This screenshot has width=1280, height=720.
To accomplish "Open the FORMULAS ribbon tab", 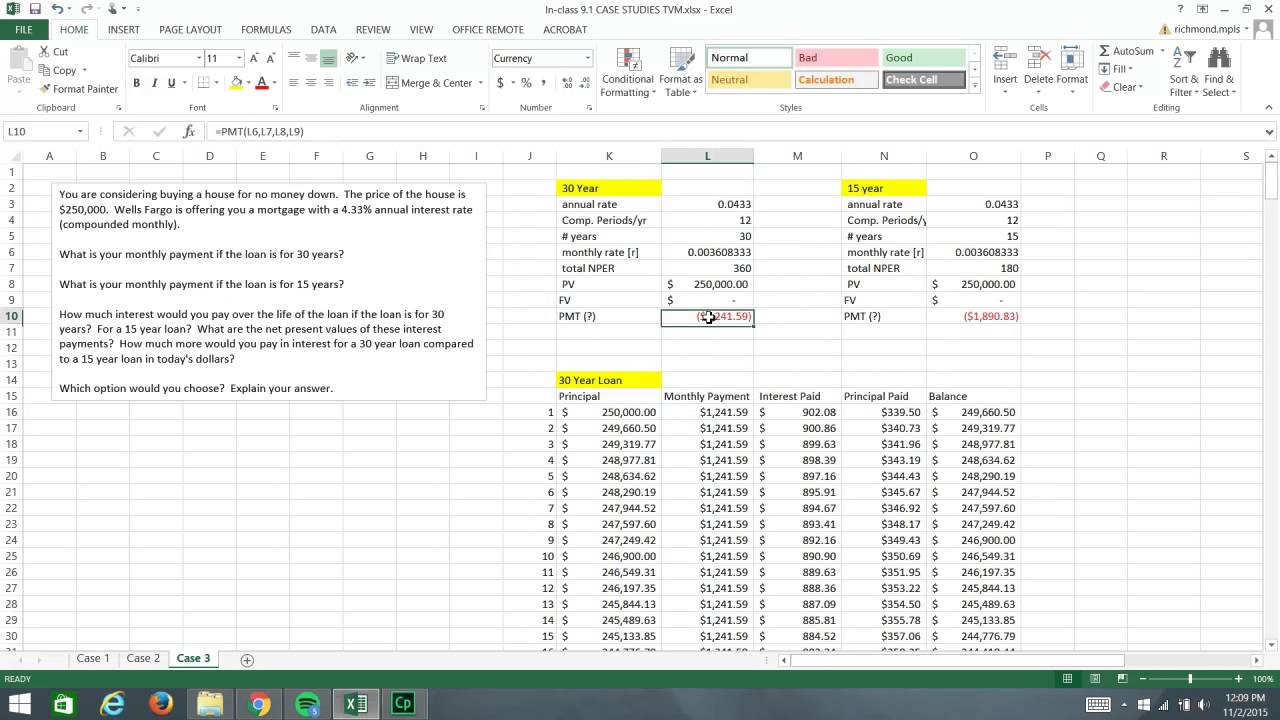I will (266, 30).
